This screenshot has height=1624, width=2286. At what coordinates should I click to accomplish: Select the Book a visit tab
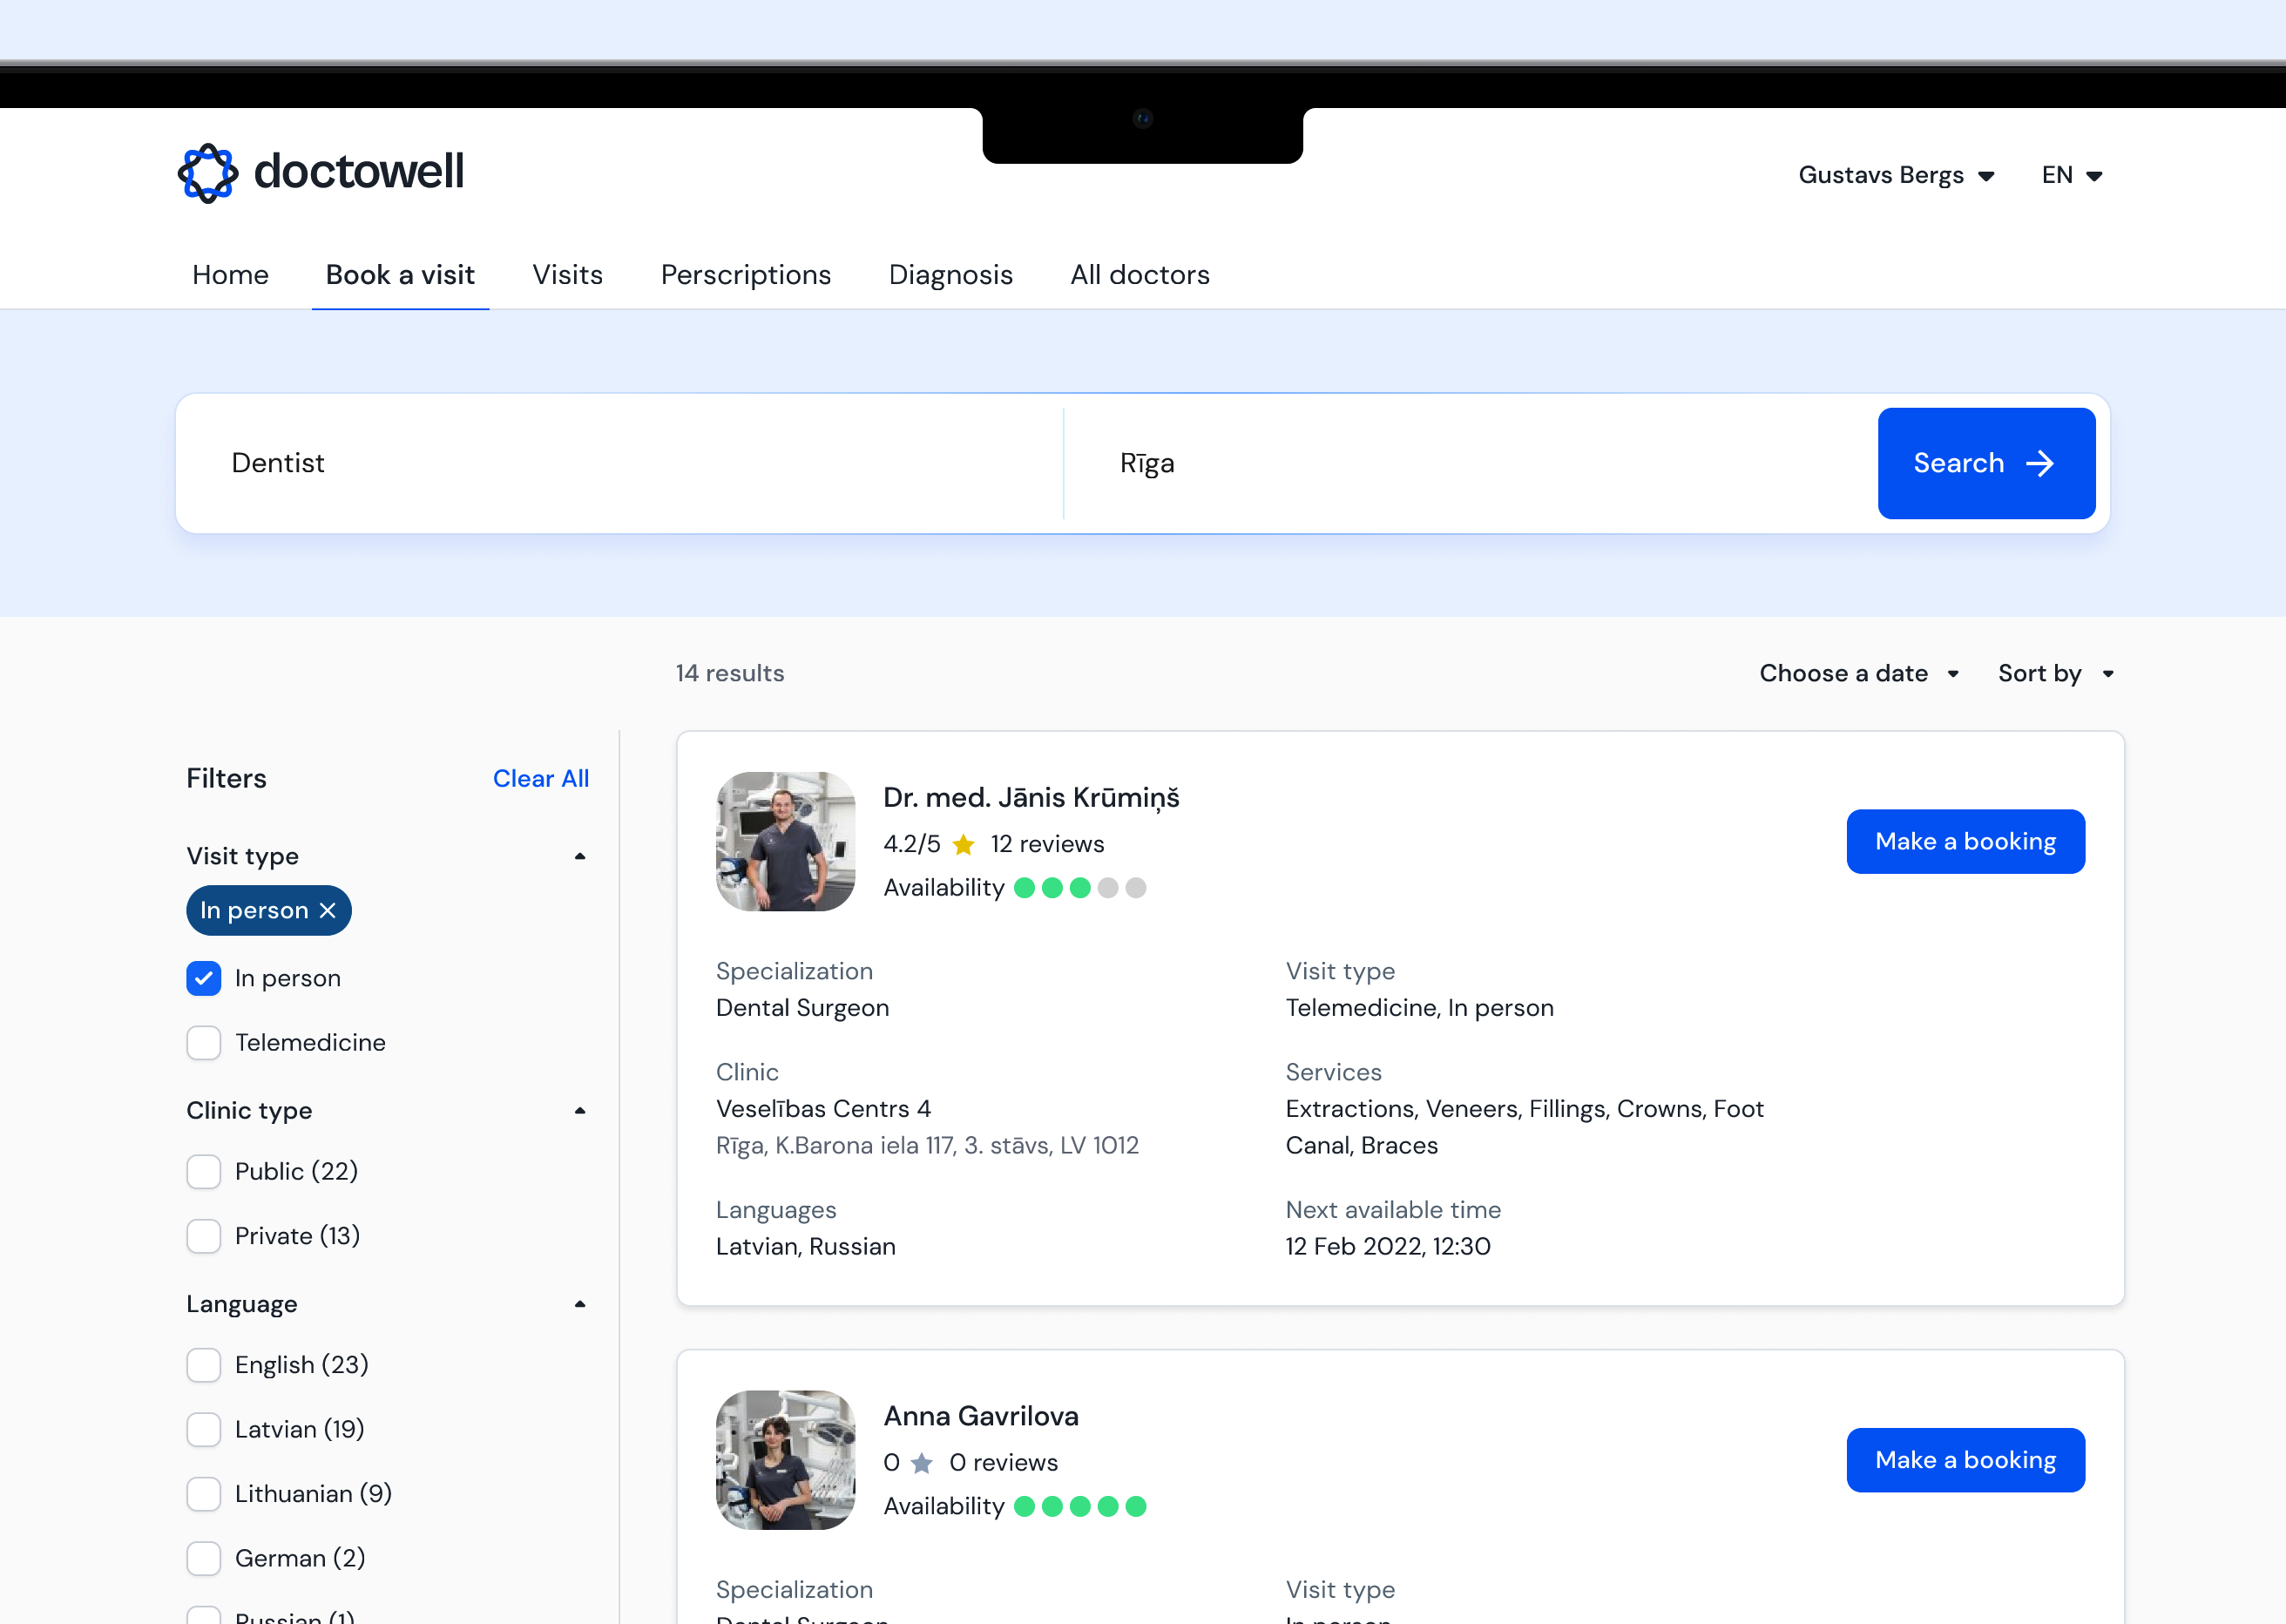click(400, 275)
